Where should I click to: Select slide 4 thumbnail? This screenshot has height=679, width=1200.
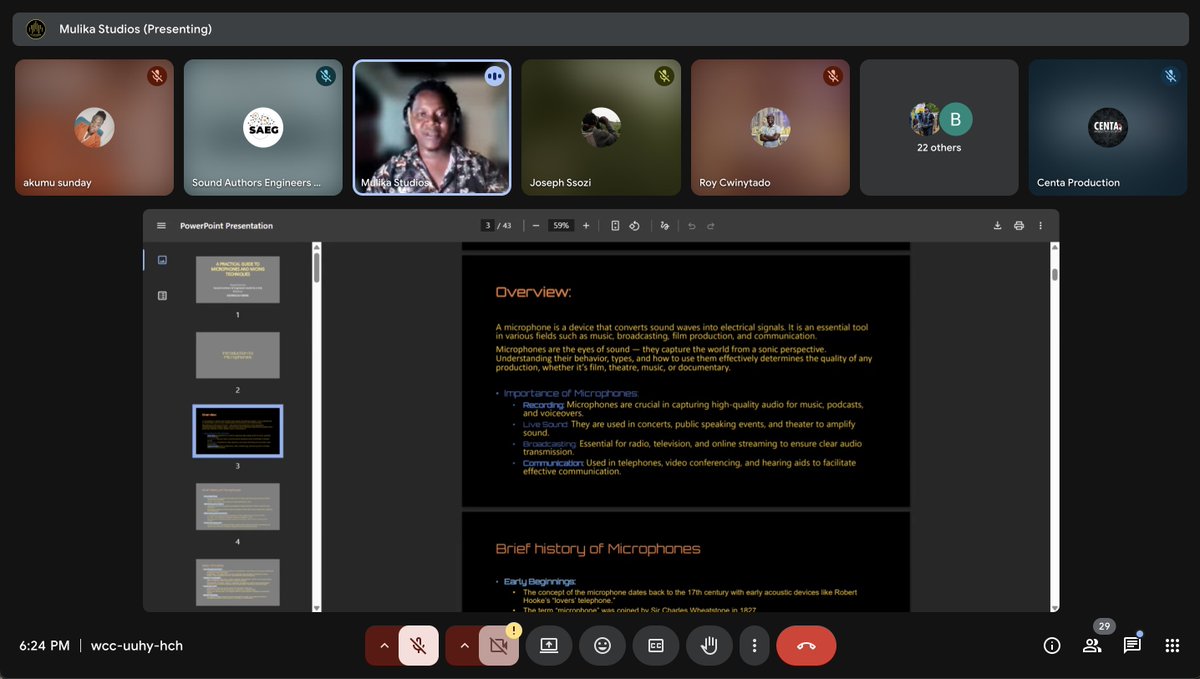238,507
